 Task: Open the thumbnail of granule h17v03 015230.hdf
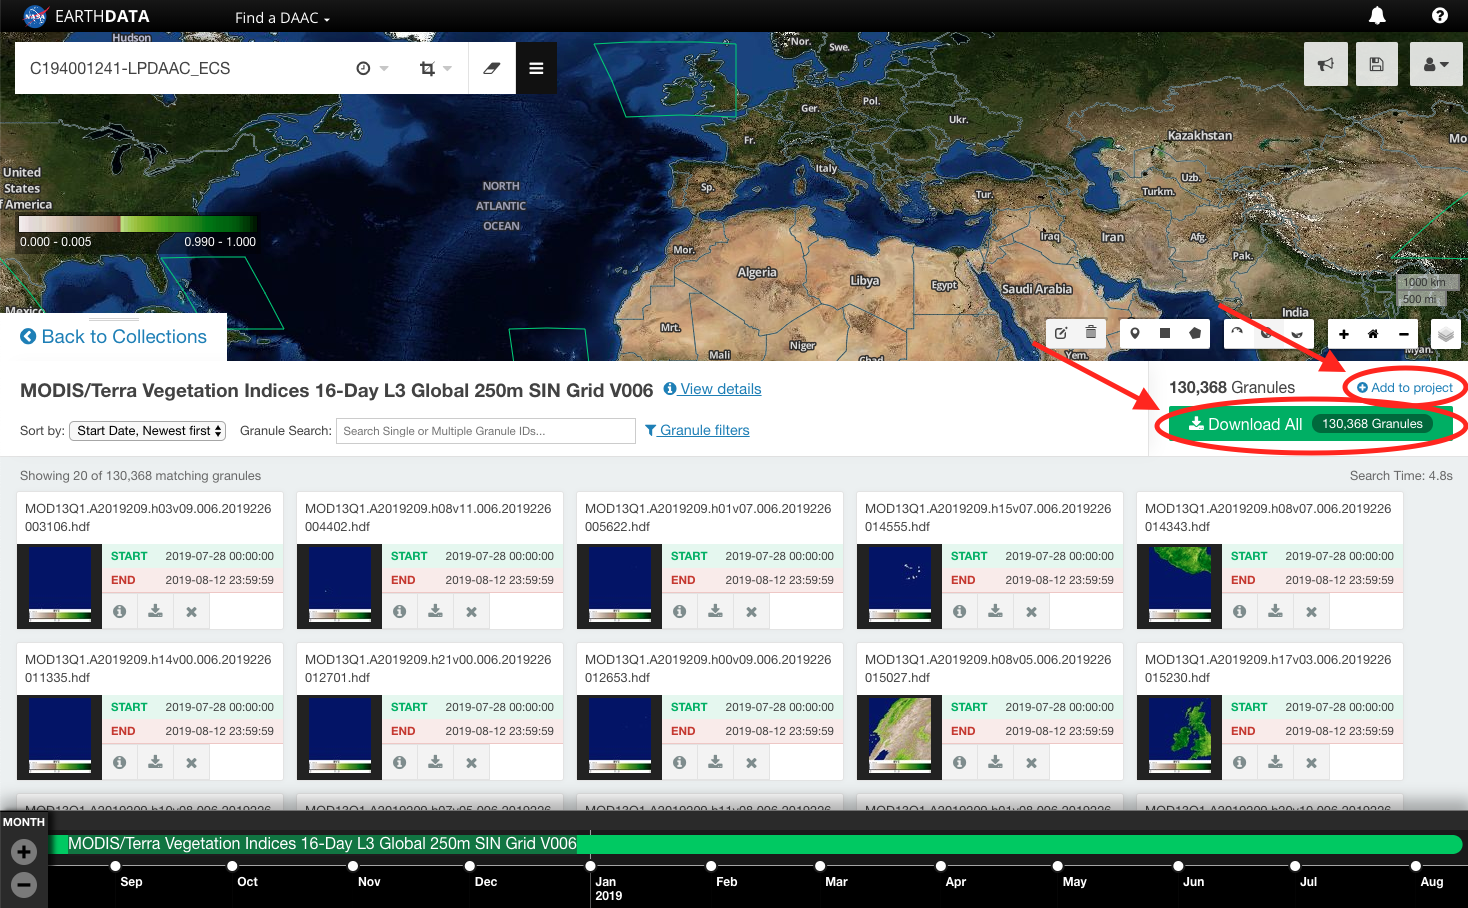coord(1180,737)
